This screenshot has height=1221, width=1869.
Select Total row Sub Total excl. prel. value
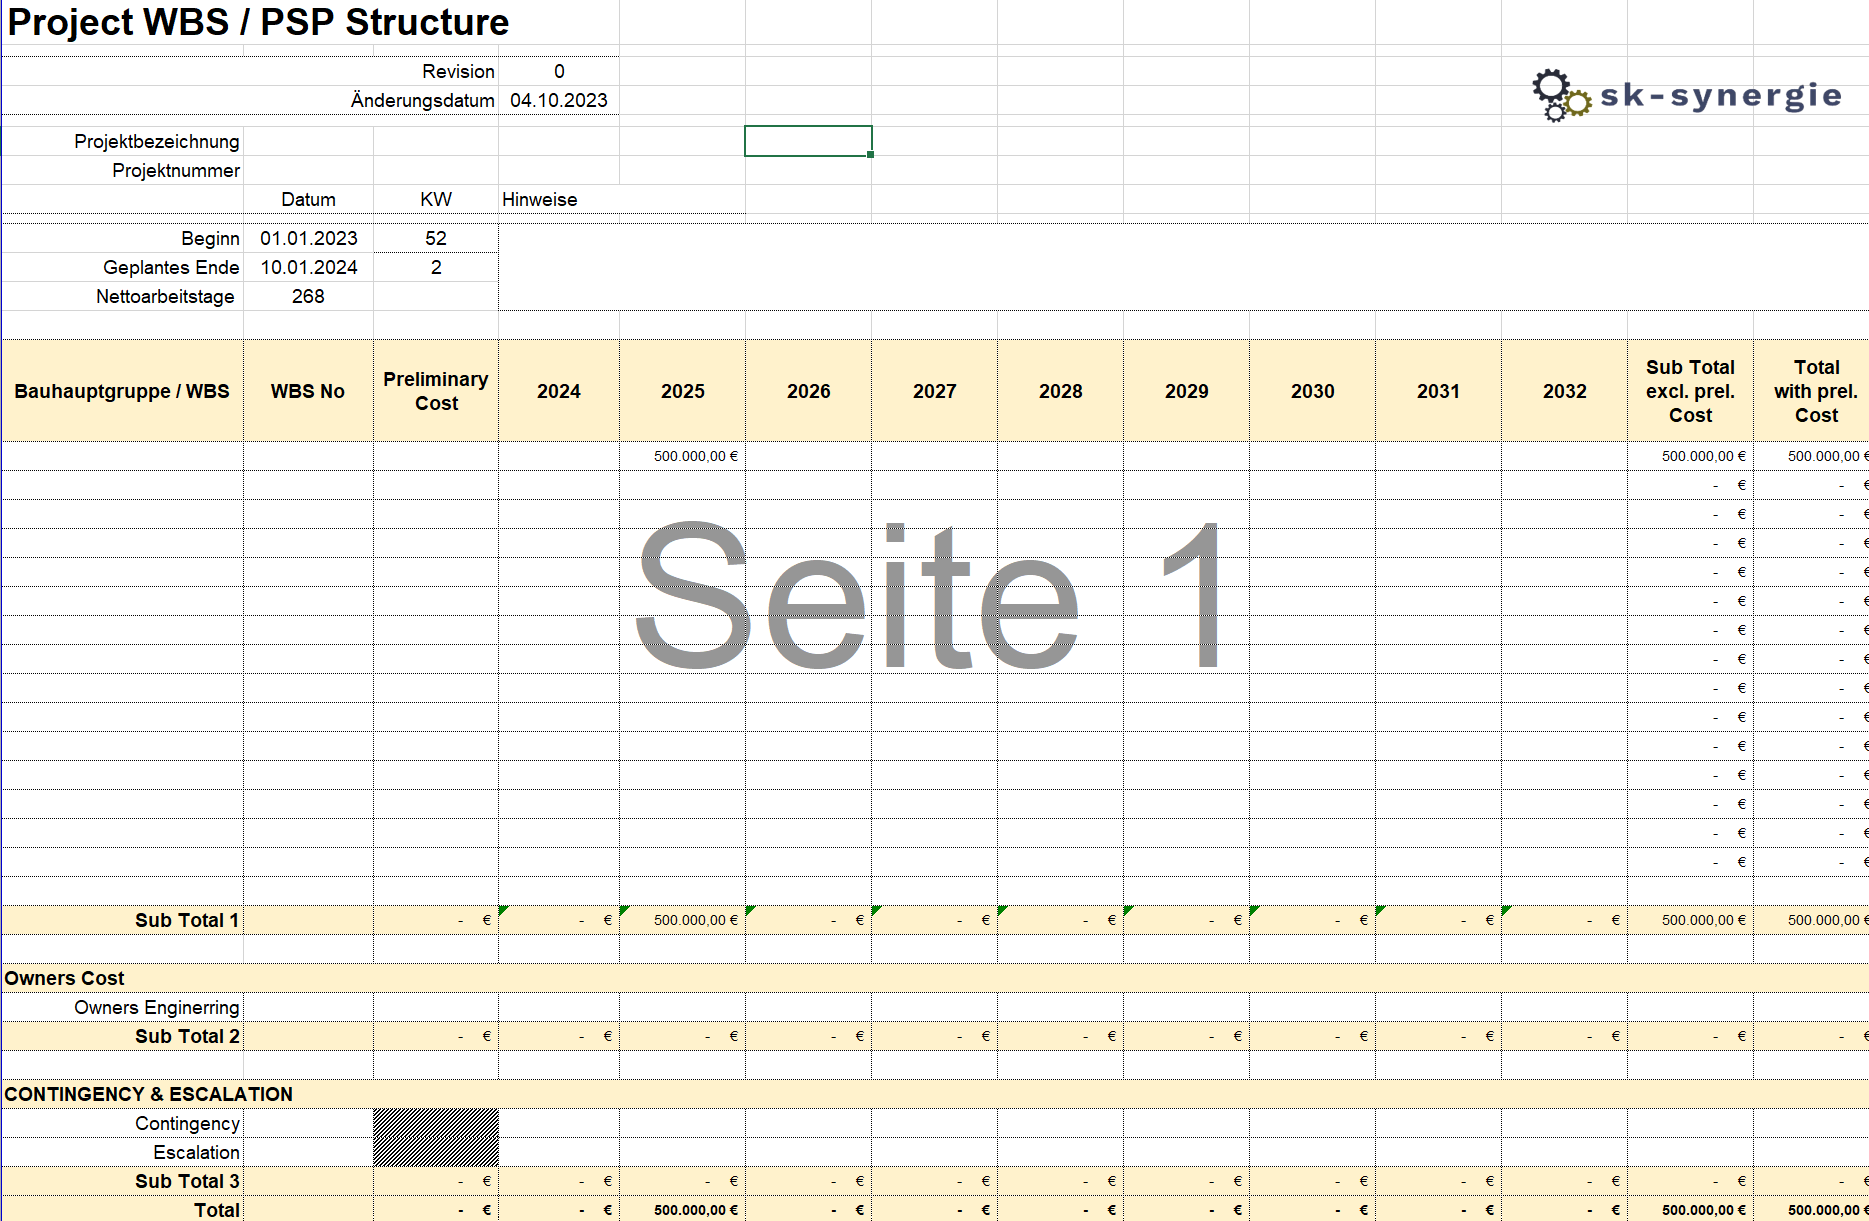(1691, 1210)
